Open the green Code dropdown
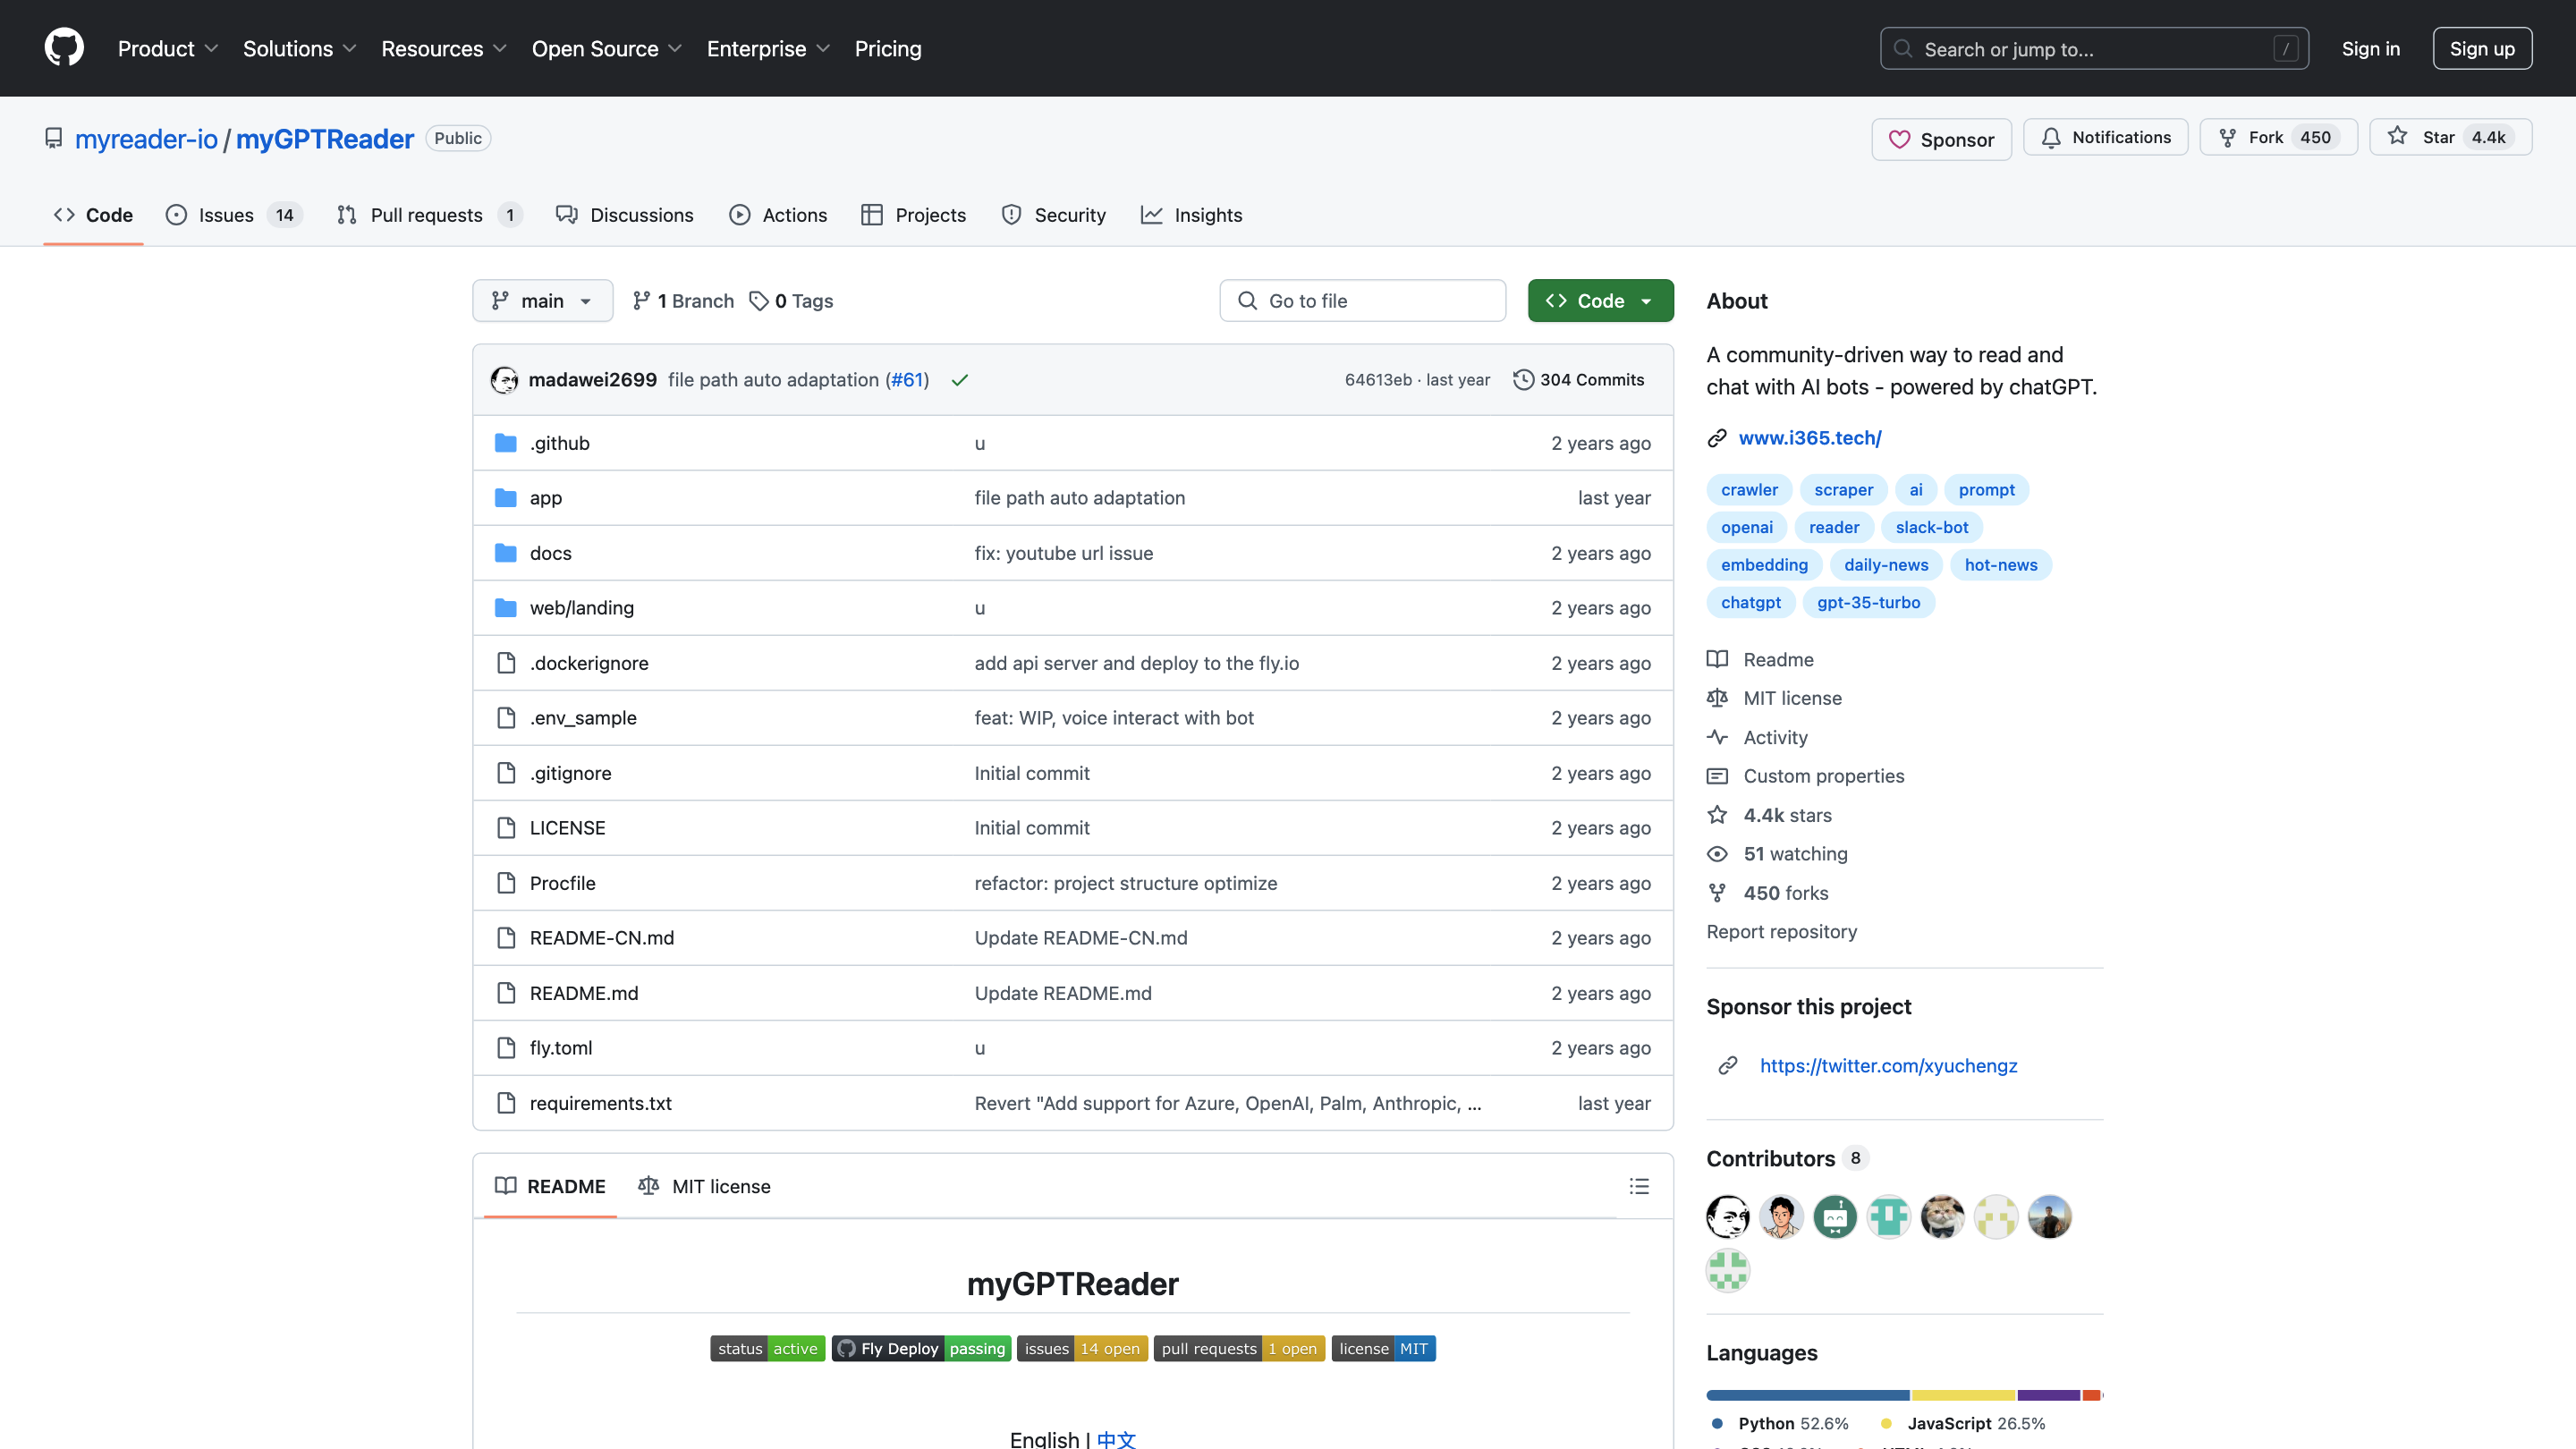2576x1449 pixels. (1600, 301)
